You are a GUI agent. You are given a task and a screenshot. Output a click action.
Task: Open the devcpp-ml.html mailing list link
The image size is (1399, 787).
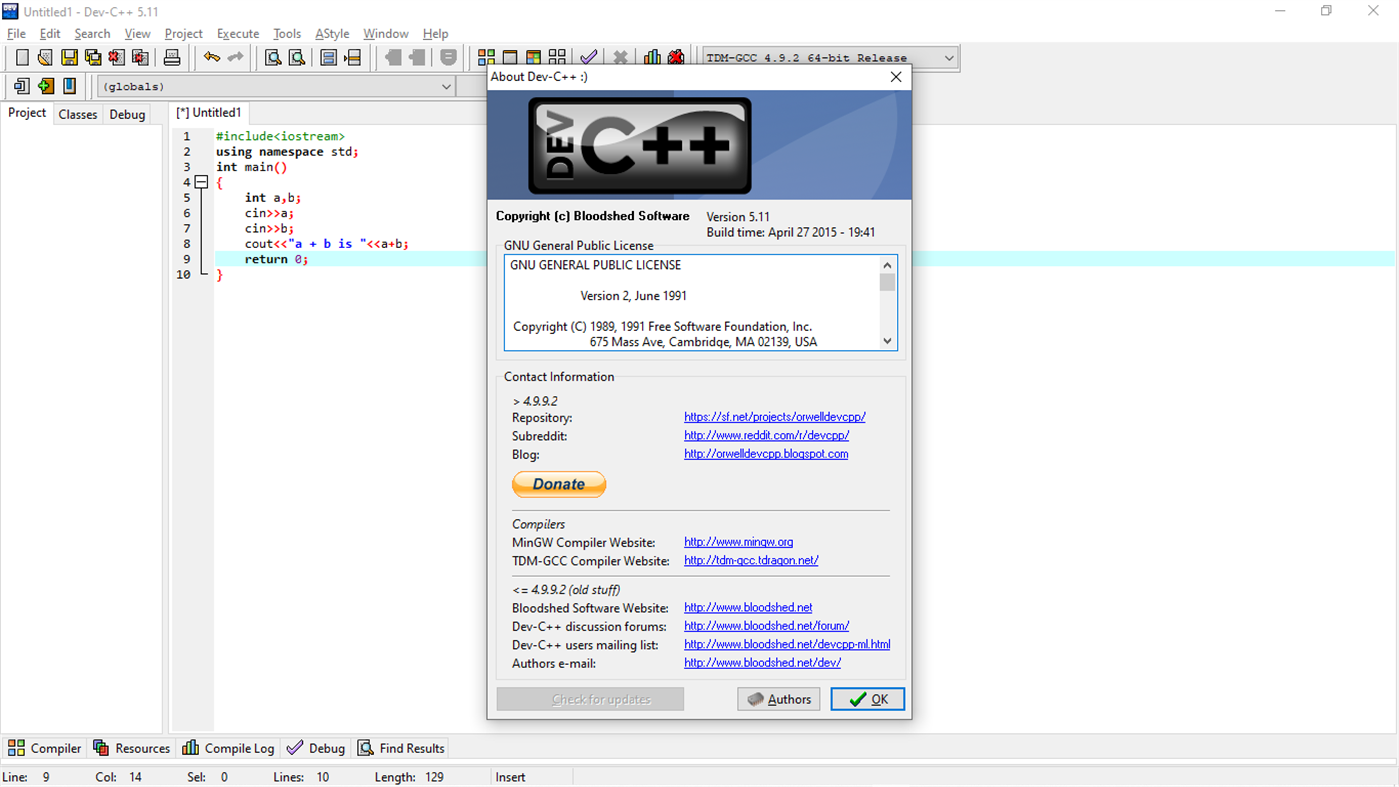(787, 645)
